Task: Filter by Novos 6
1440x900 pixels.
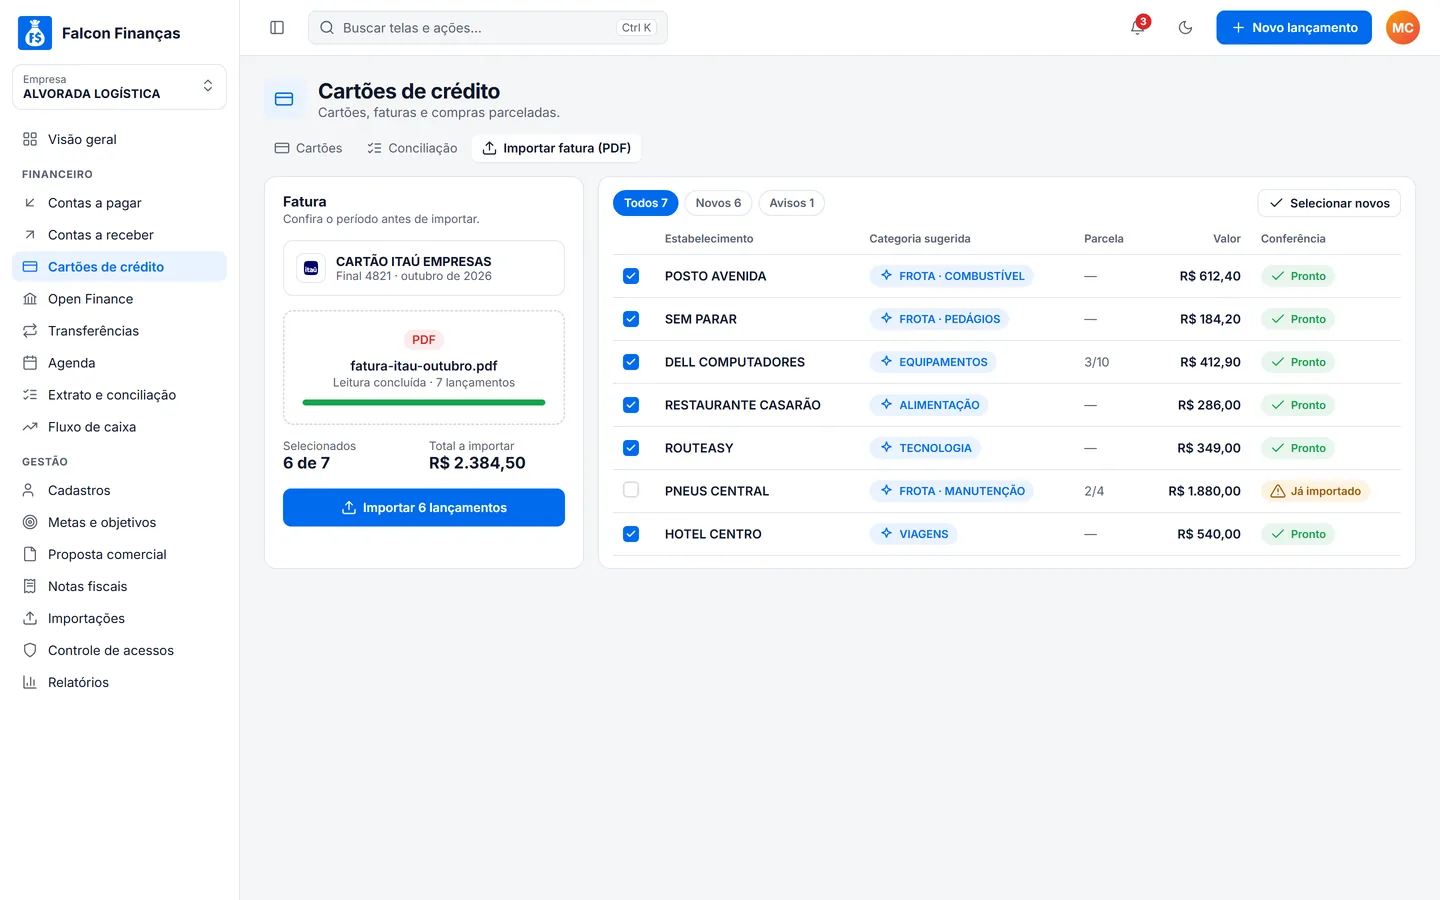Action: (718, 203)
